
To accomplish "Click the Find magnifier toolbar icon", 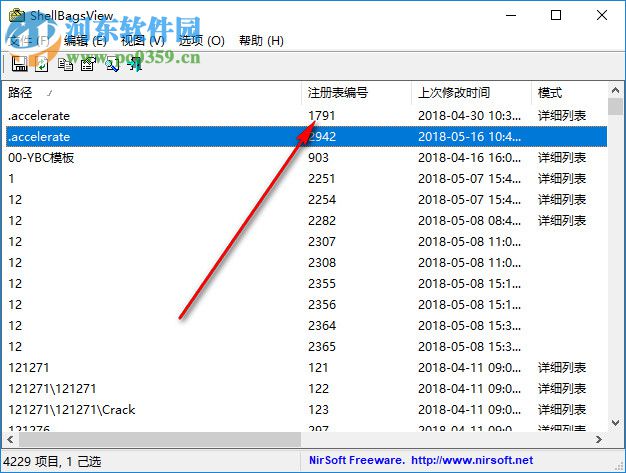I will [x=112, y=64].
